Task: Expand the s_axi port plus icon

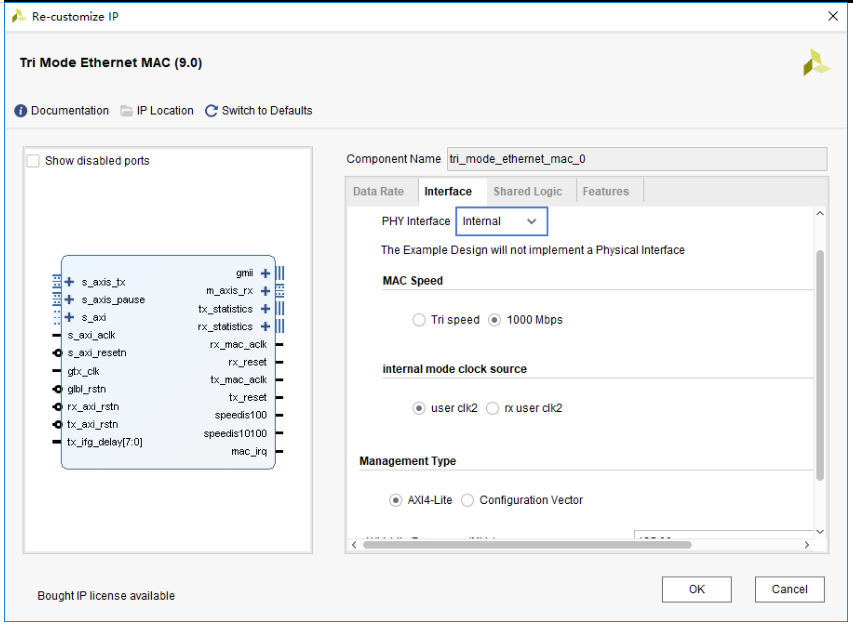Action: [x=70, y=317]
